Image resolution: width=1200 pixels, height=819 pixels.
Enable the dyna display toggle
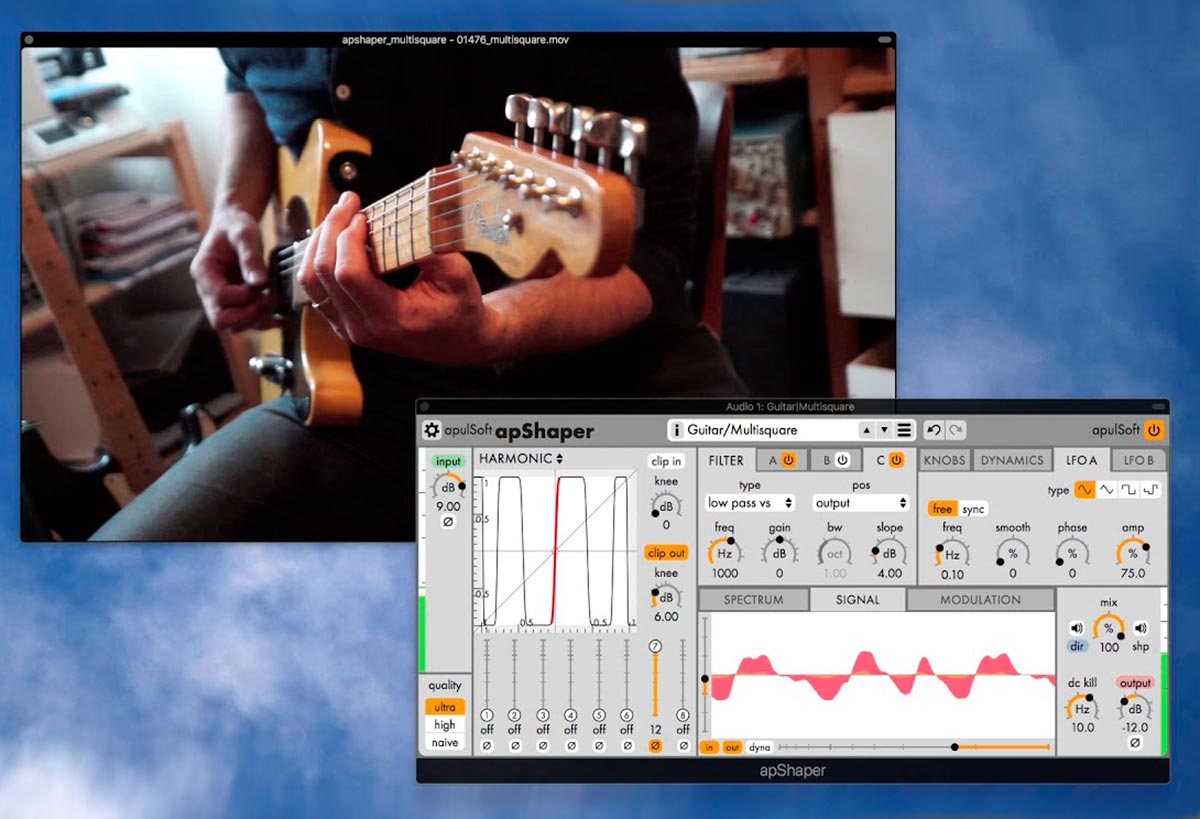(x=760, y=747)
